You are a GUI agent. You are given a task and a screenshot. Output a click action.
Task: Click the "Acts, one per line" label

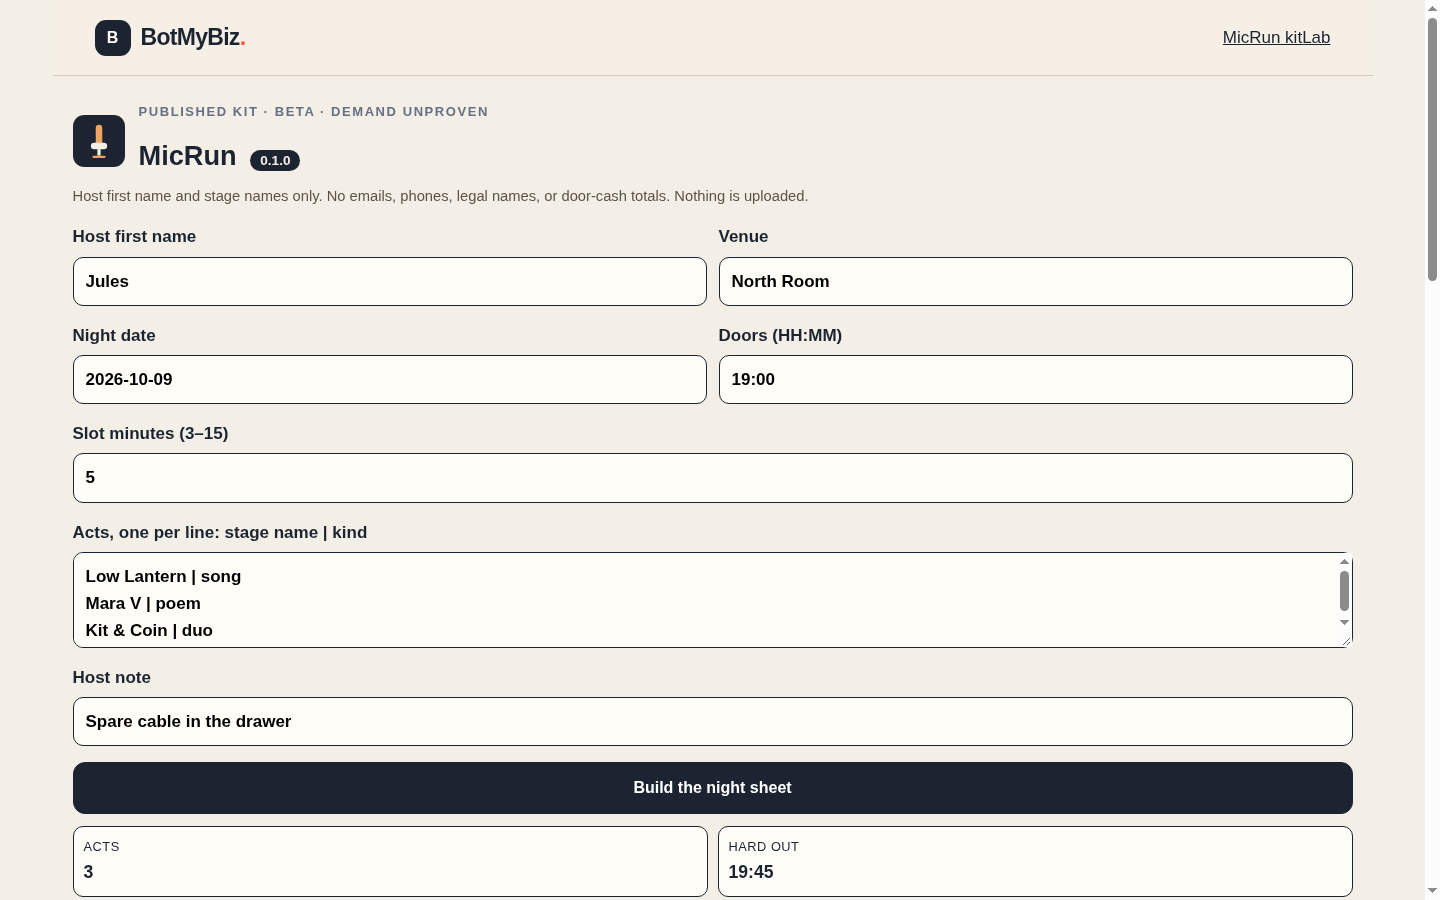coord(220,533)
